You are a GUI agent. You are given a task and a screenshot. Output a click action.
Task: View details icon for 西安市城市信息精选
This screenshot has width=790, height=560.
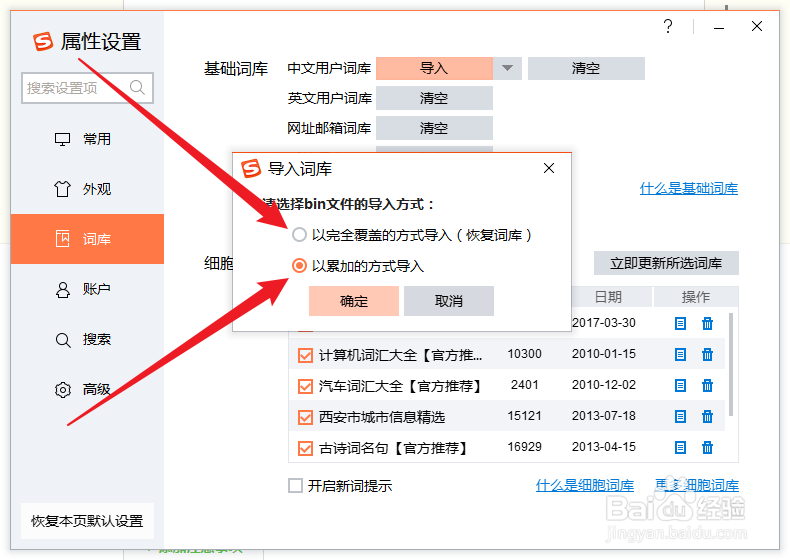680,416
